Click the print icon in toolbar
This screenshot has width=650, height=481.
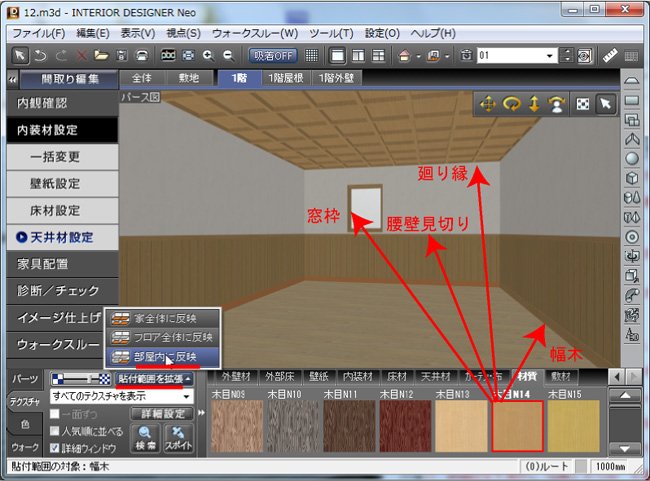pyautogui.click(x=143, y=55)
